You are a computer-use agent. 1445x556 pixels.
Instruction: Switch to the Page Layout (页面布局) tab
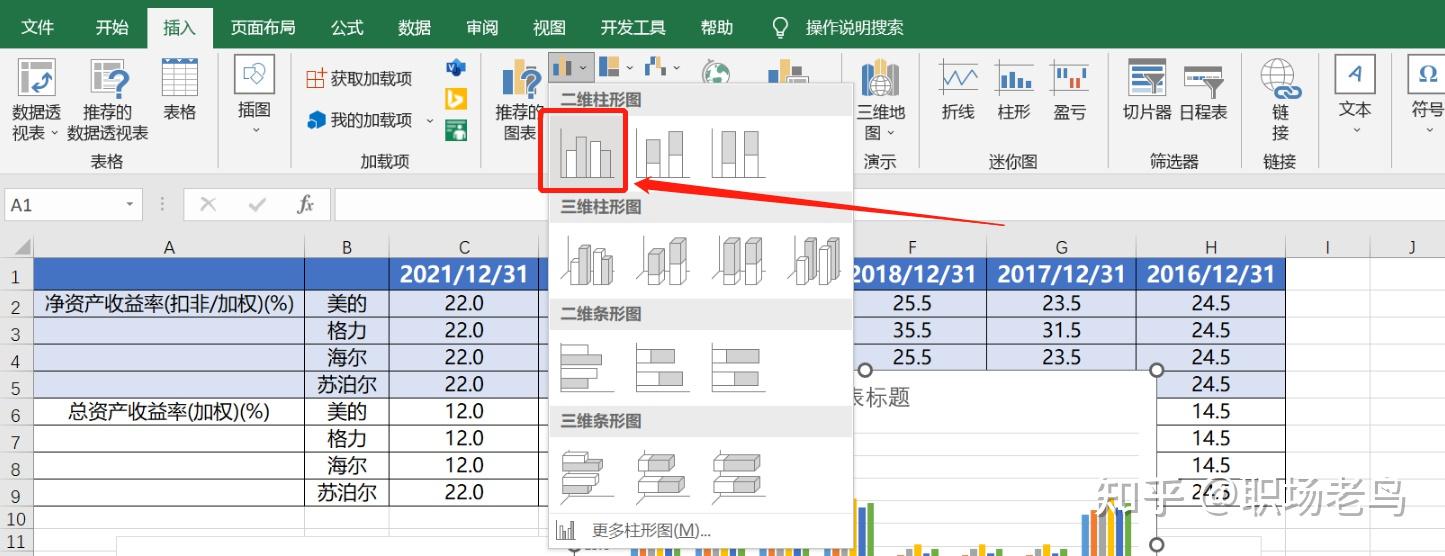coord(263,27)
